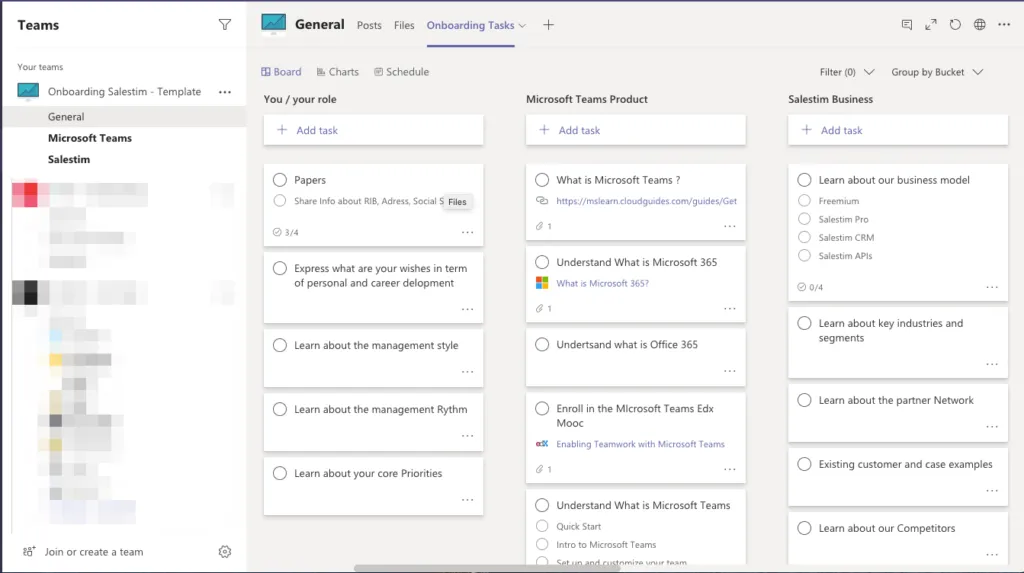Screen dimensions: 1024x573
Task: Complete Understand What is Microsoft 365 task
Action: (542, 262)
